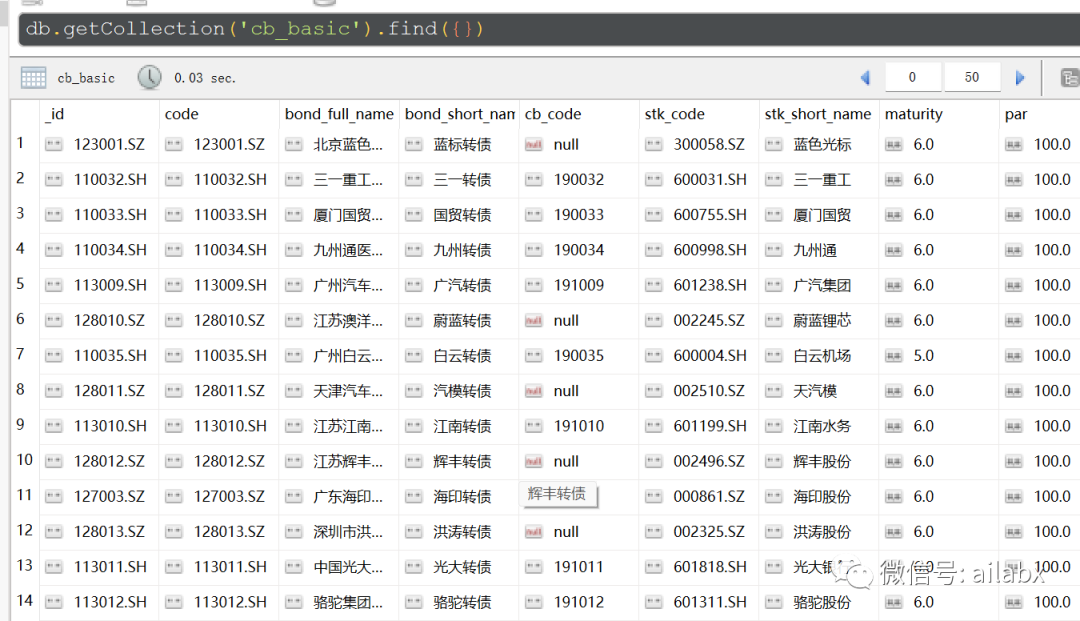Click the number icon beside par in the 128012.SZ row
1080x621 pixels.
1013,461
